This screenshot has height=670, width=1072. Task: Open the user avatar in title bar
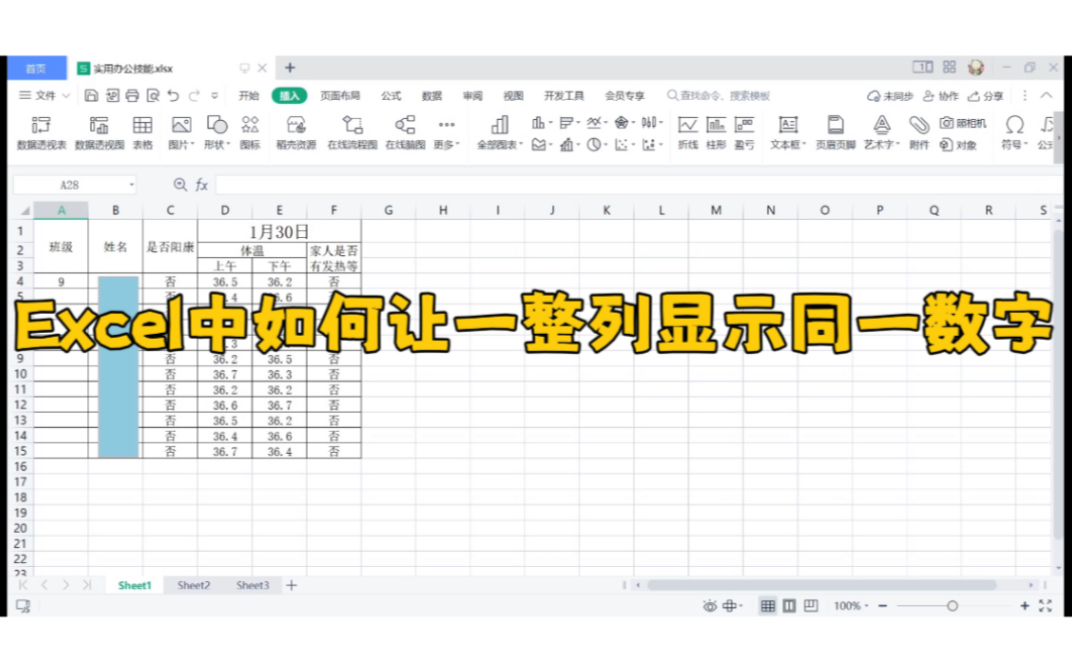click(x=976, y=67)
